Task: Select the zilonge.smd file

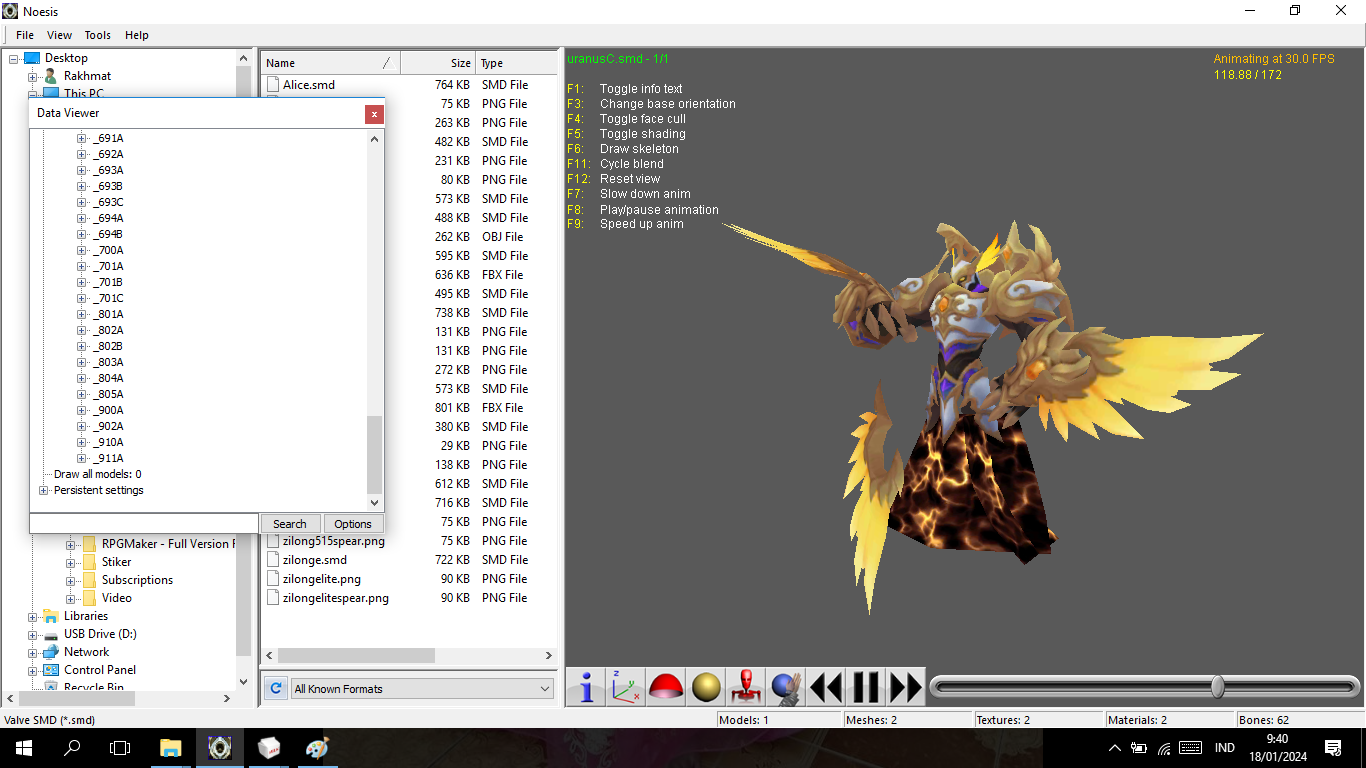Action: (315, 560)
